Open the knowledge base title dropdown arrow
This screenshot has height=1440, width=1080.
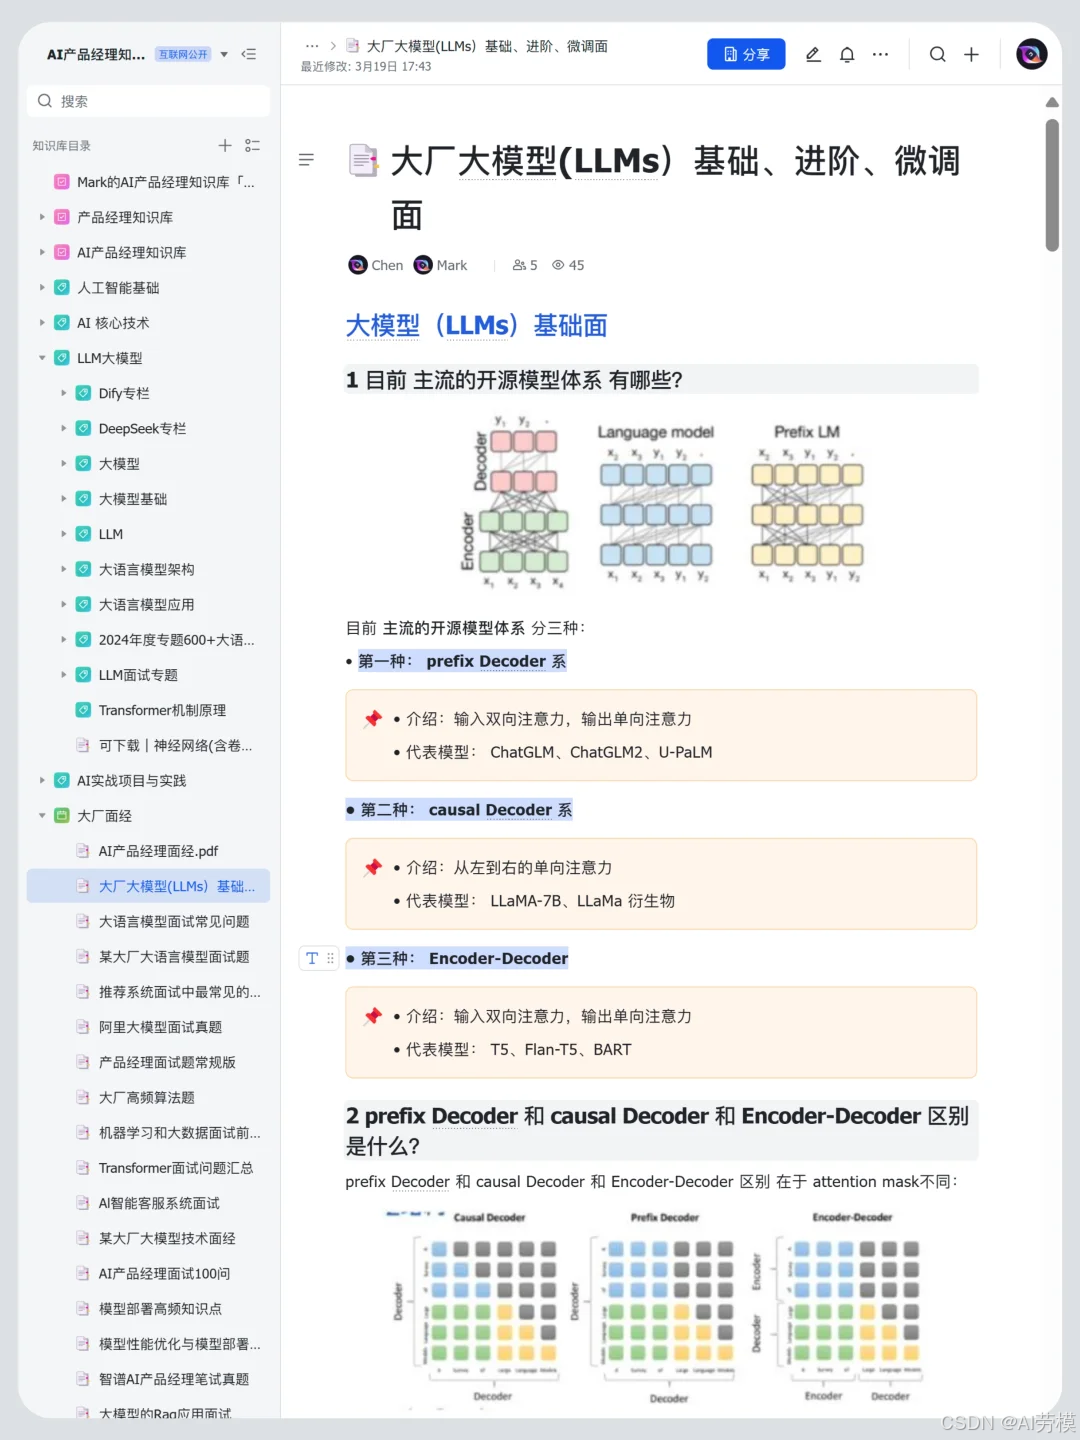pos(224,55)
